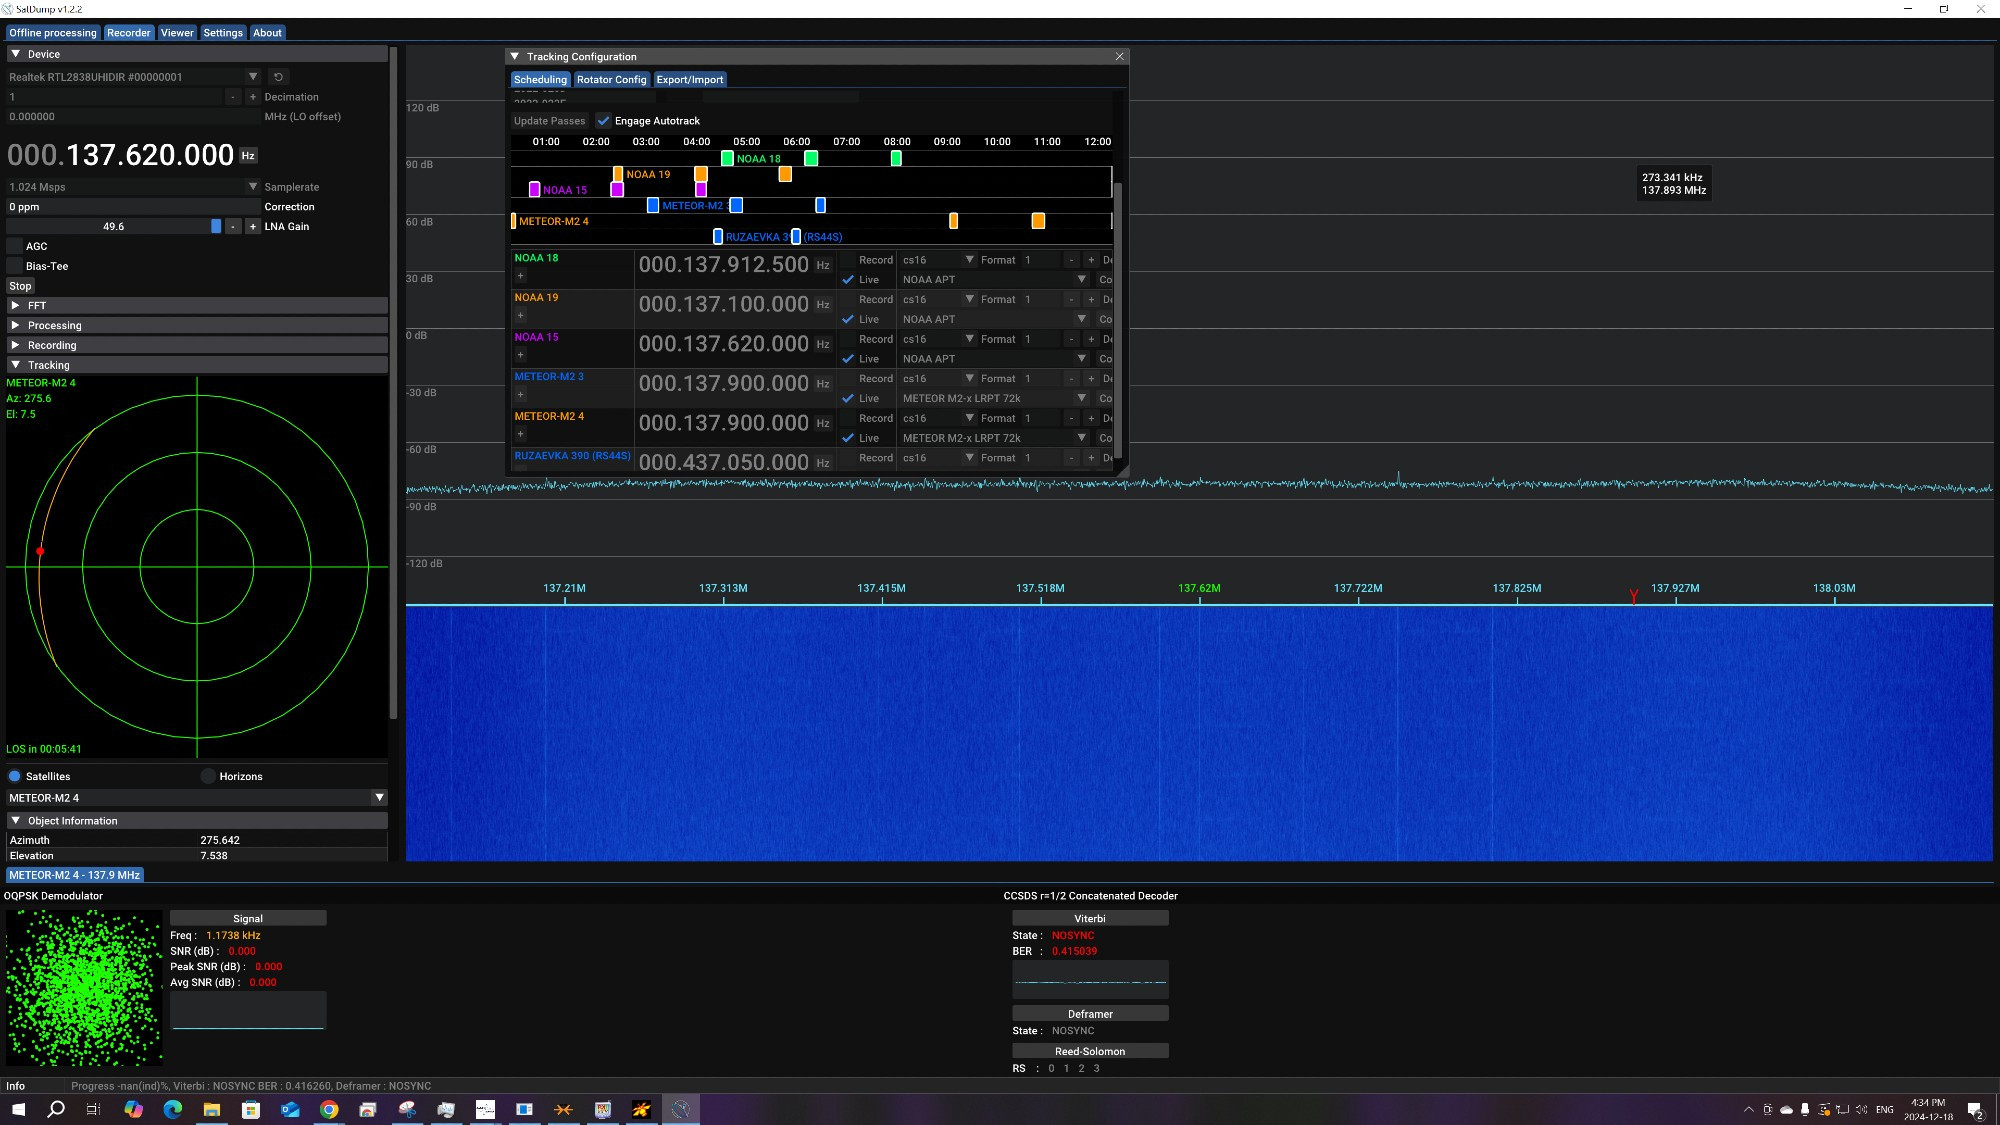The image size is (2000, 1125).
Task: Switch to the Export/Import tab
Action: [x=690, y=80]
